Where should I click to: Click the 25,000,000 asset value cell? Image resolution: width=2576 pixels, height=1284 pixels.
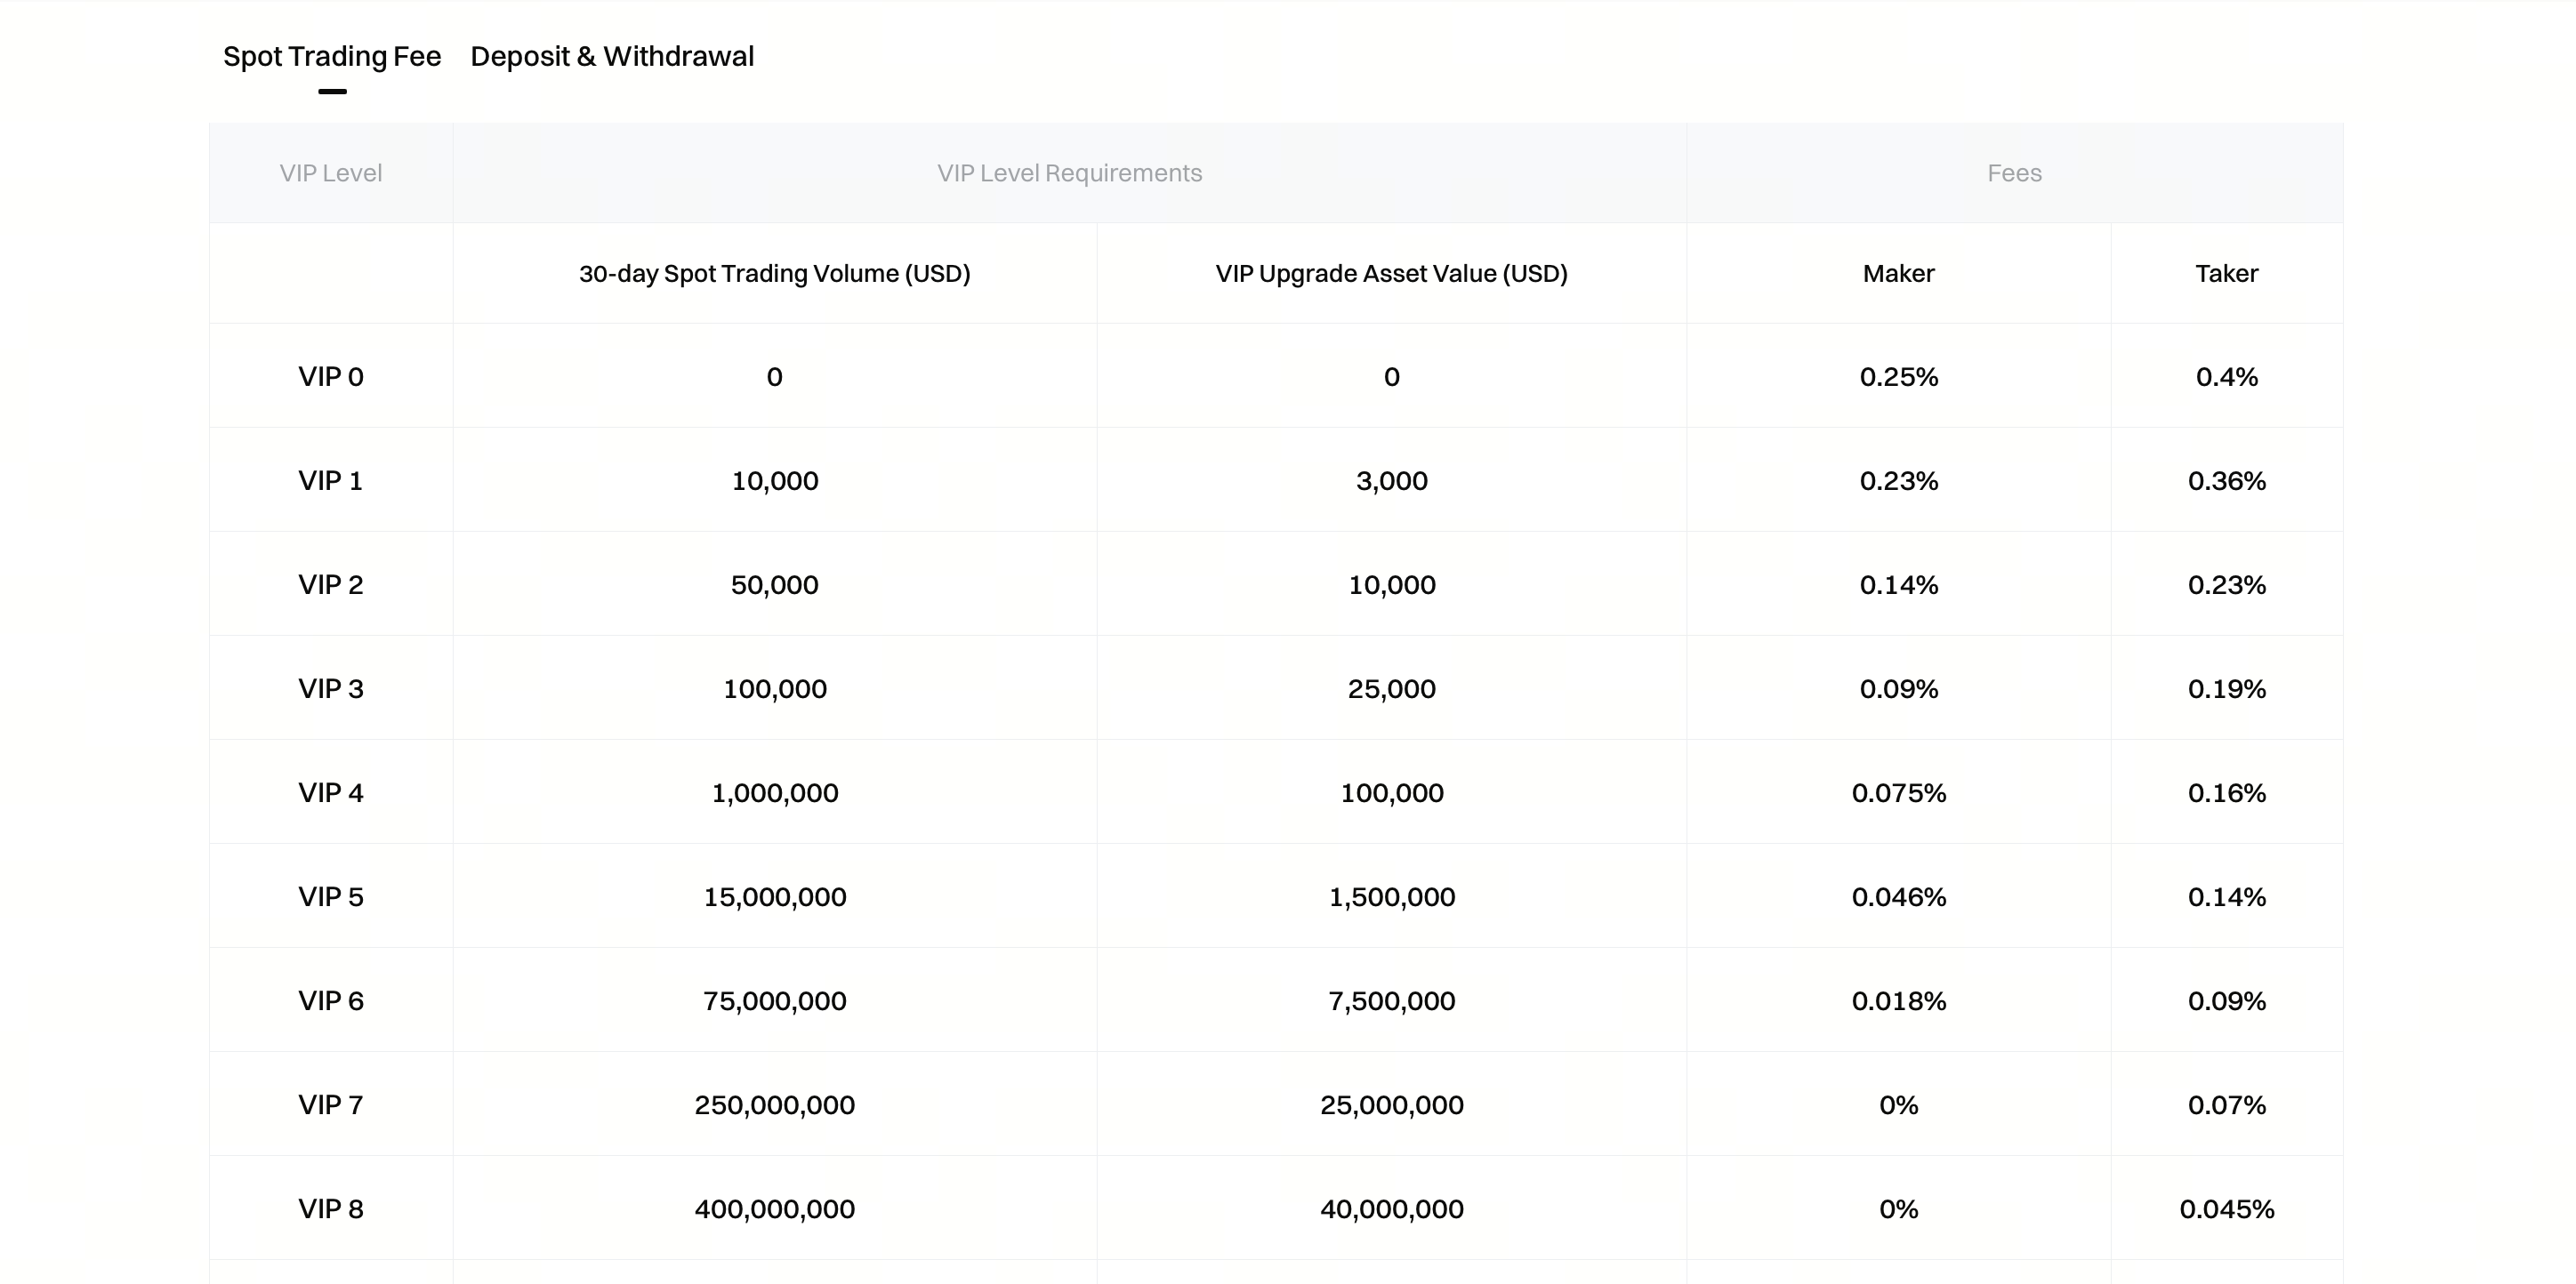click(x=1392, y=1105)
